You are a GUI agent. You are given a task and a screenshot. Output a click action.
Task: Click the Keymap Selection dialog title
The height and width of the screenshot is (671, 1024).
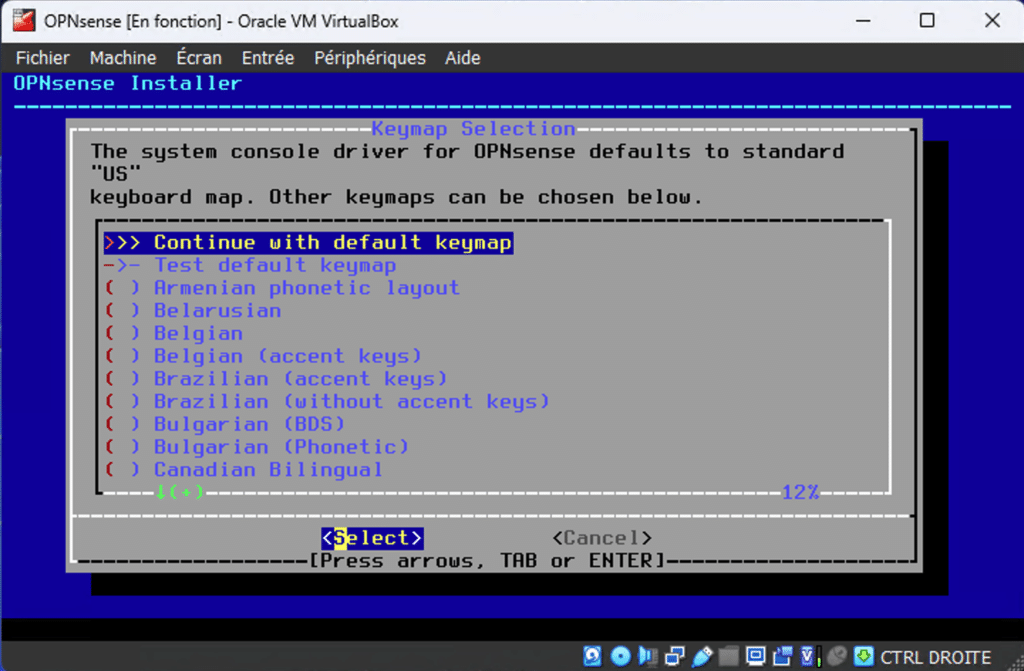click(473, 129)
